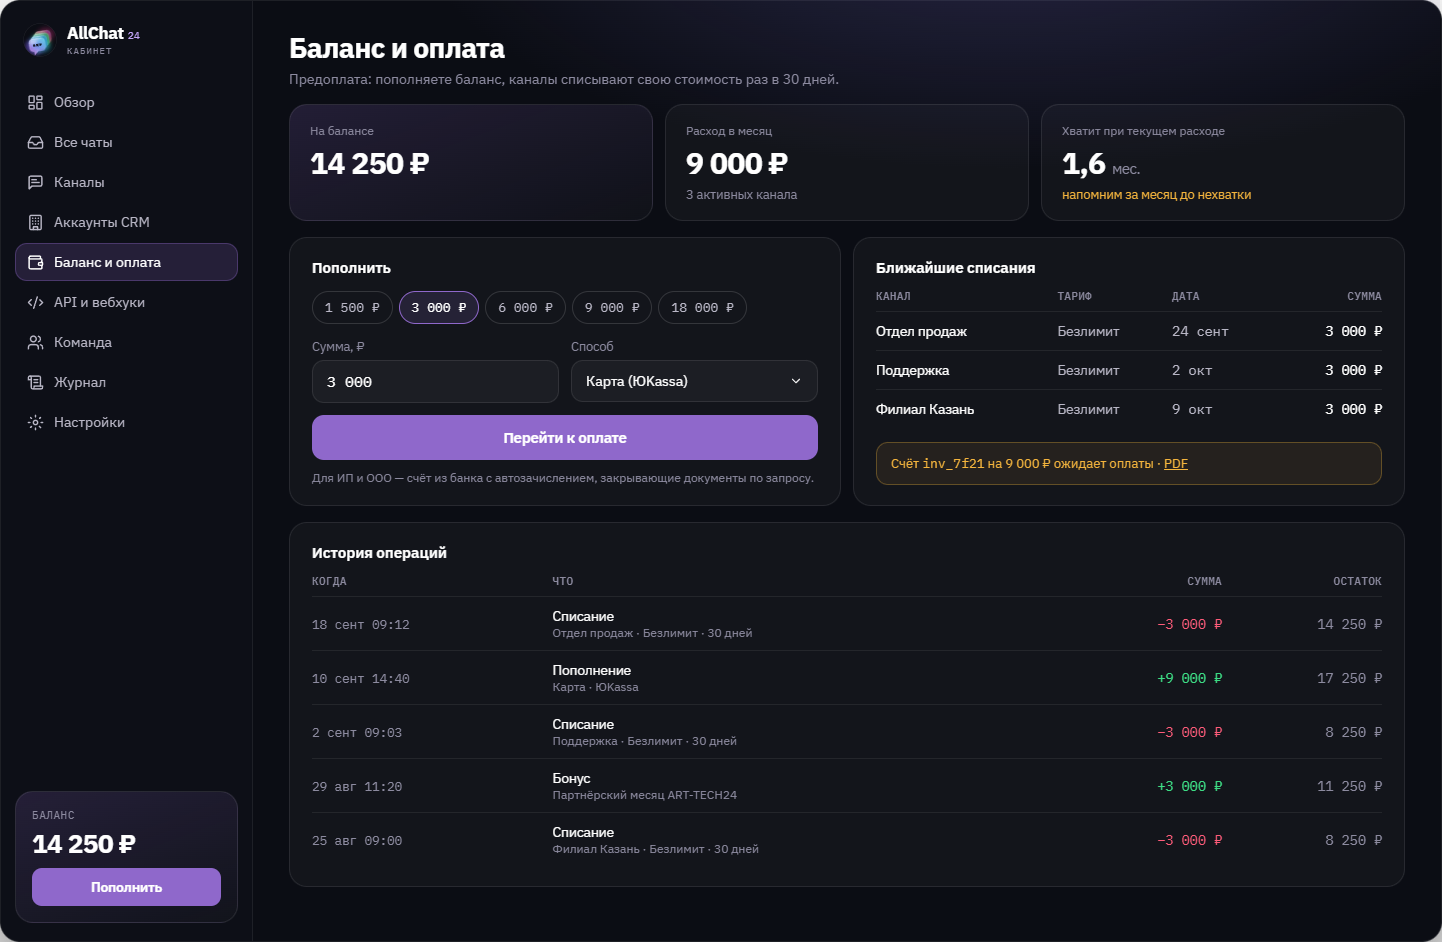Go to Все чаты section
The width and height of the screenshot is (1442, 942).
click(126, 142)
